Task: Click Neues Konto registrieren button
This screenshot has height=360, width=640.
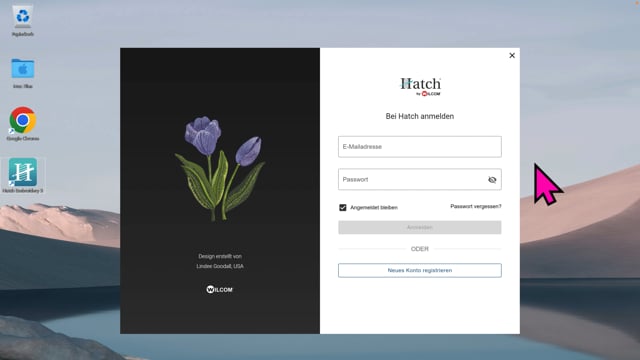Action: click(420, 270)
